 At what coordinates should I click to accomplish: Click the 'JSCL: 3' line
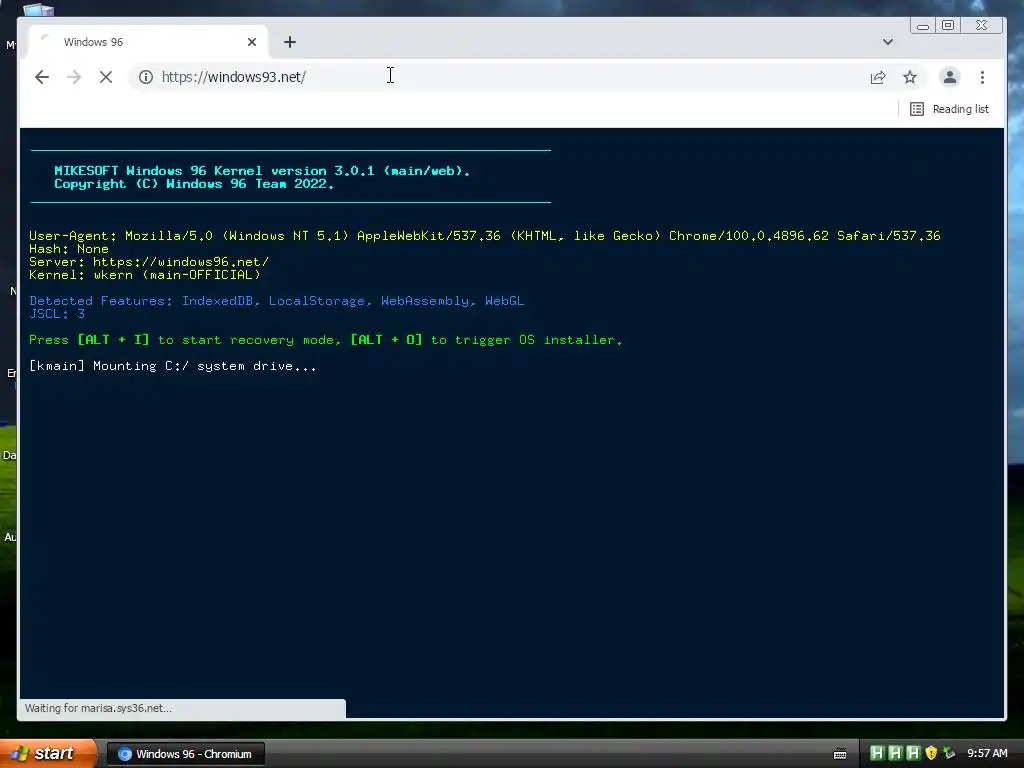point(57,314)
